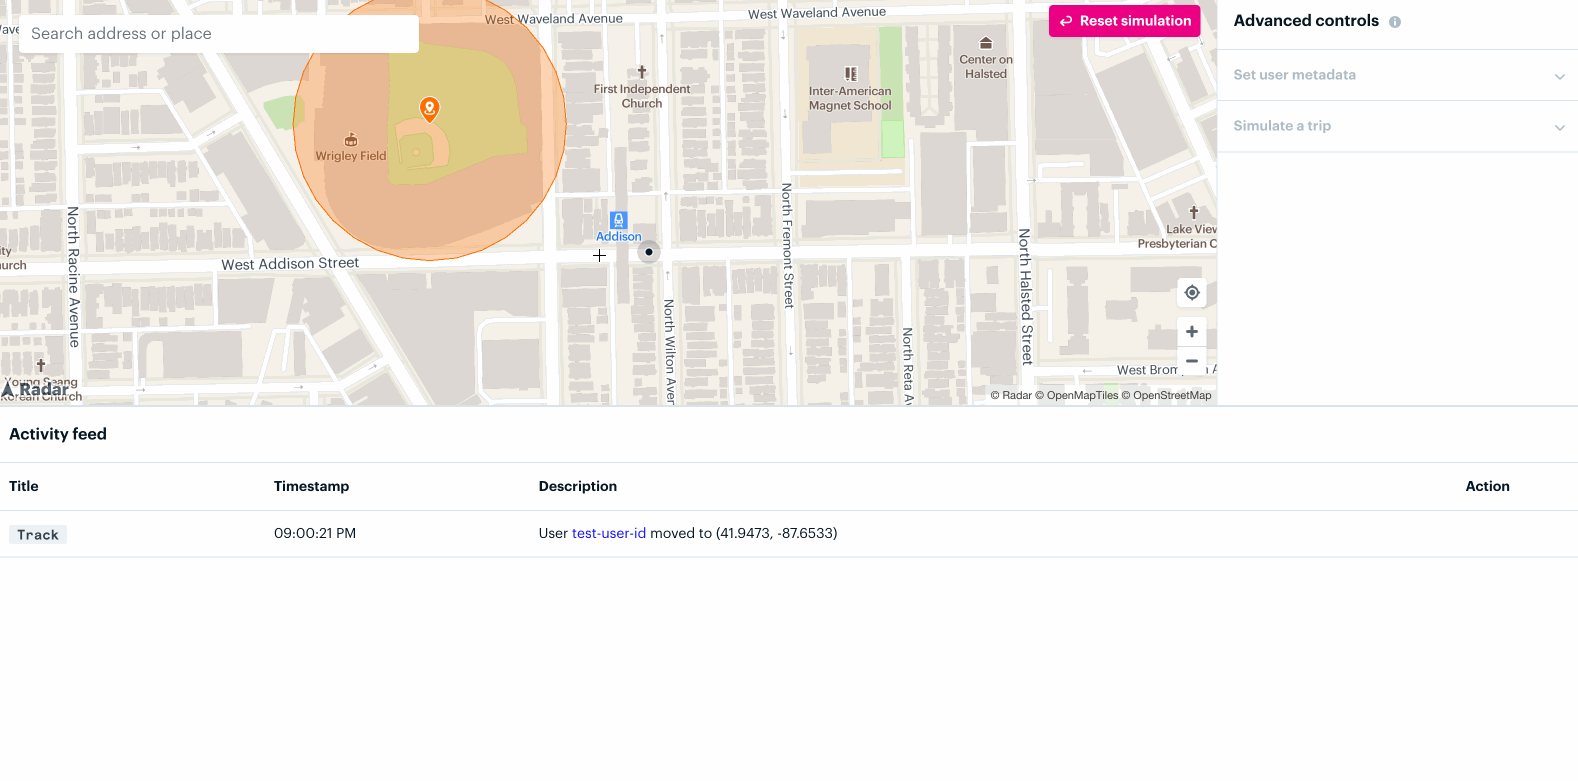Click the Reset simulation button

(x=1124, y=21)
